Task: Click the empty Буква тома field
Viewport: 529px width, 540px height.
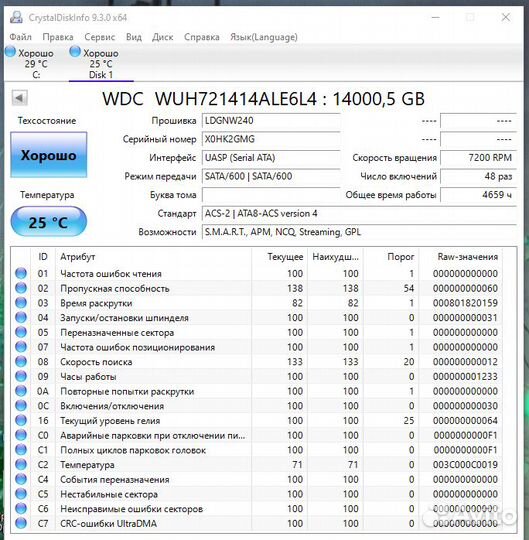Action: (x=271, y=195)
